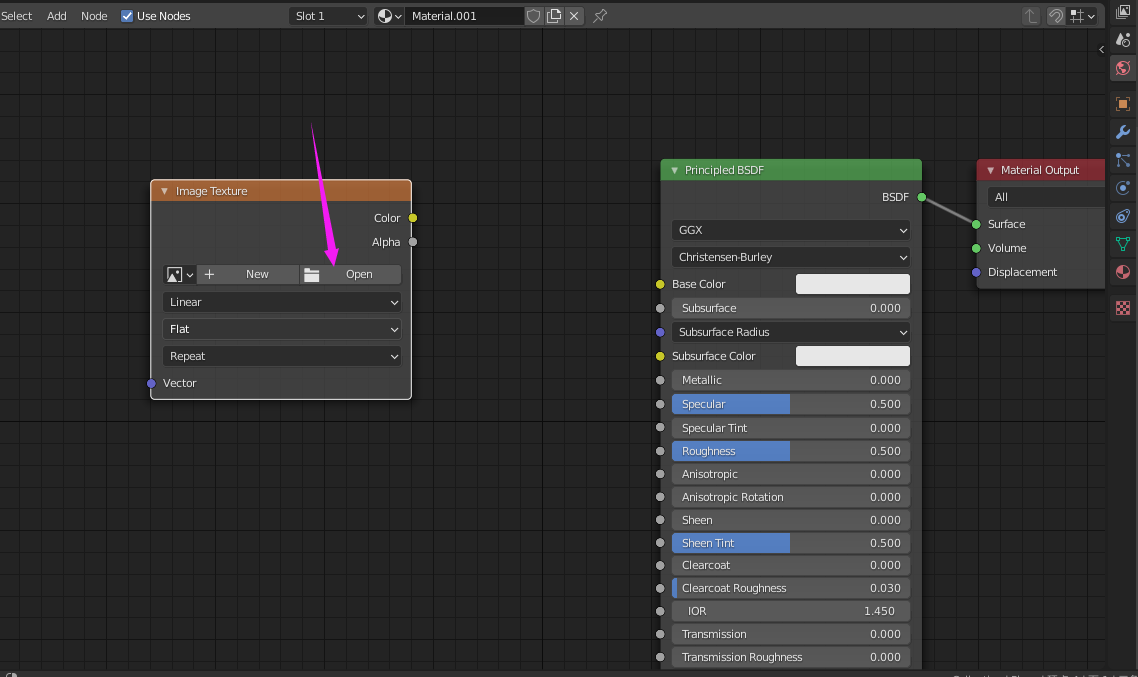Adjust the Sheen Tint slider

point(791,543)
